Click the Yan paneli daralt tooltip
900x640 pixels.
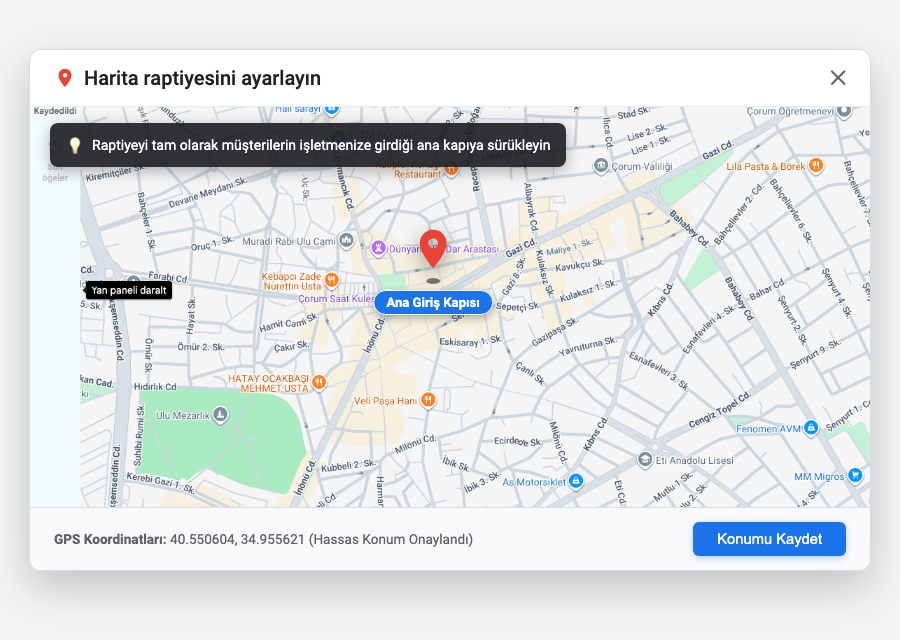129,290
